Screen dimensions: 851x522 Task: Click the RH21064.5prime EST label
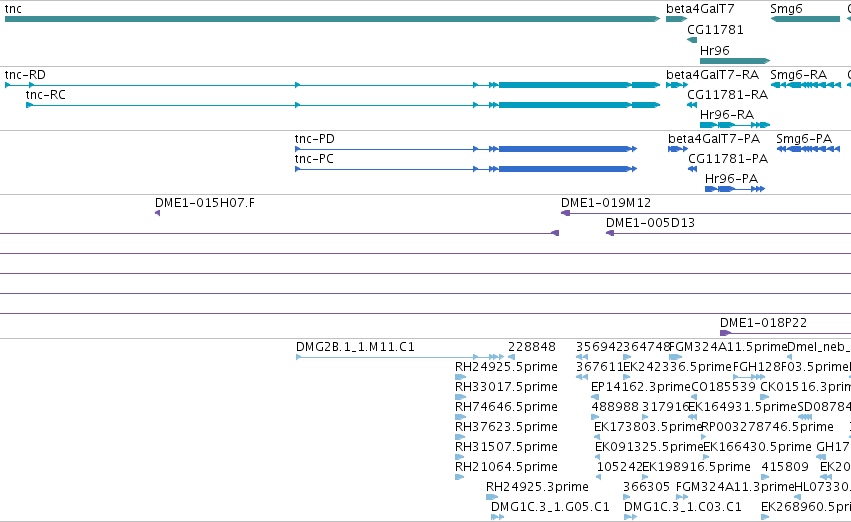(x=506, y=467)
